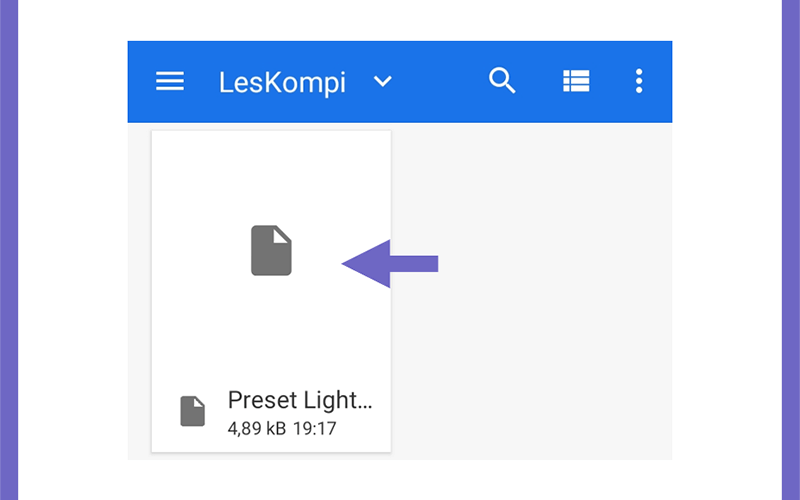Viewport: 800px width, 500px height.
Task: Tap the search magnifier icon
Action: coord(502,81)
